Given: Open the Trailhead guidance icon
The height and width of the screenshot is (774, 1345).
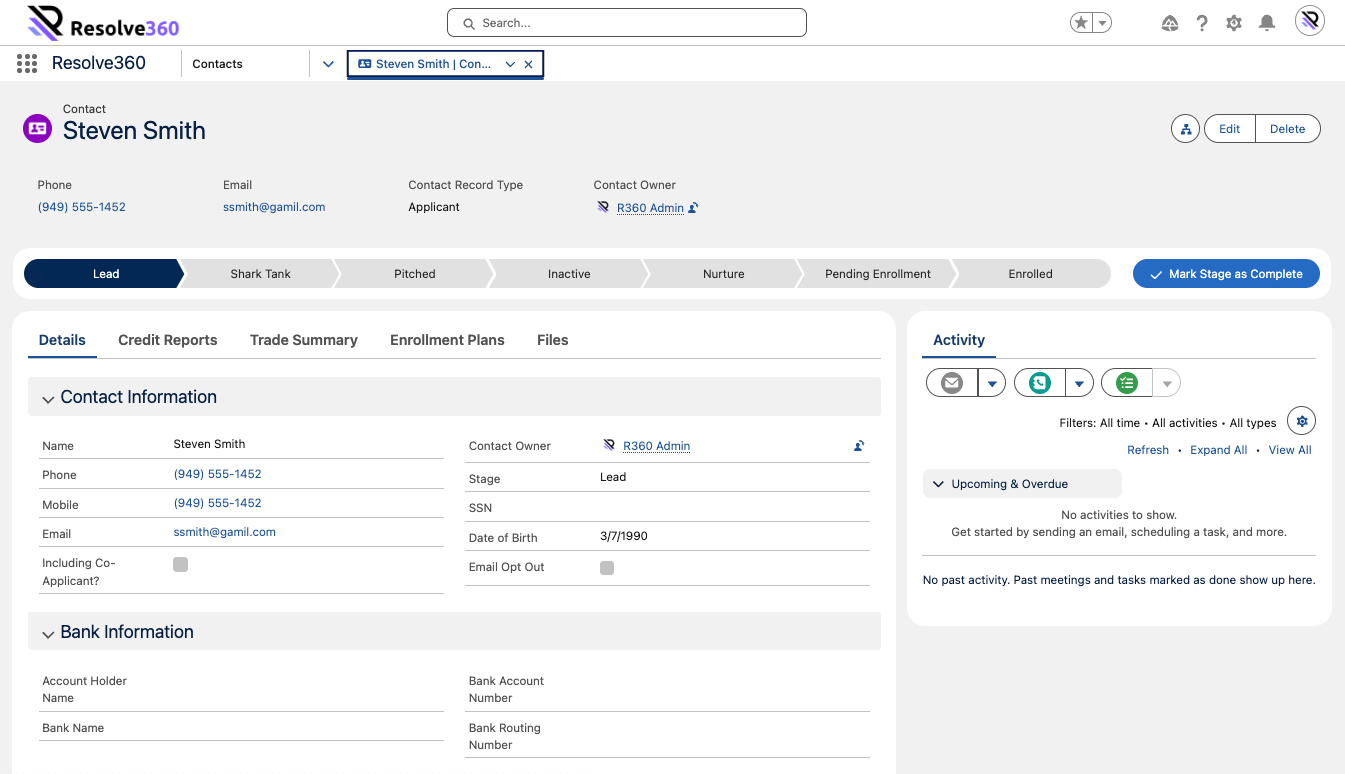Looking at the screenshot, I should click(1170, 23).
